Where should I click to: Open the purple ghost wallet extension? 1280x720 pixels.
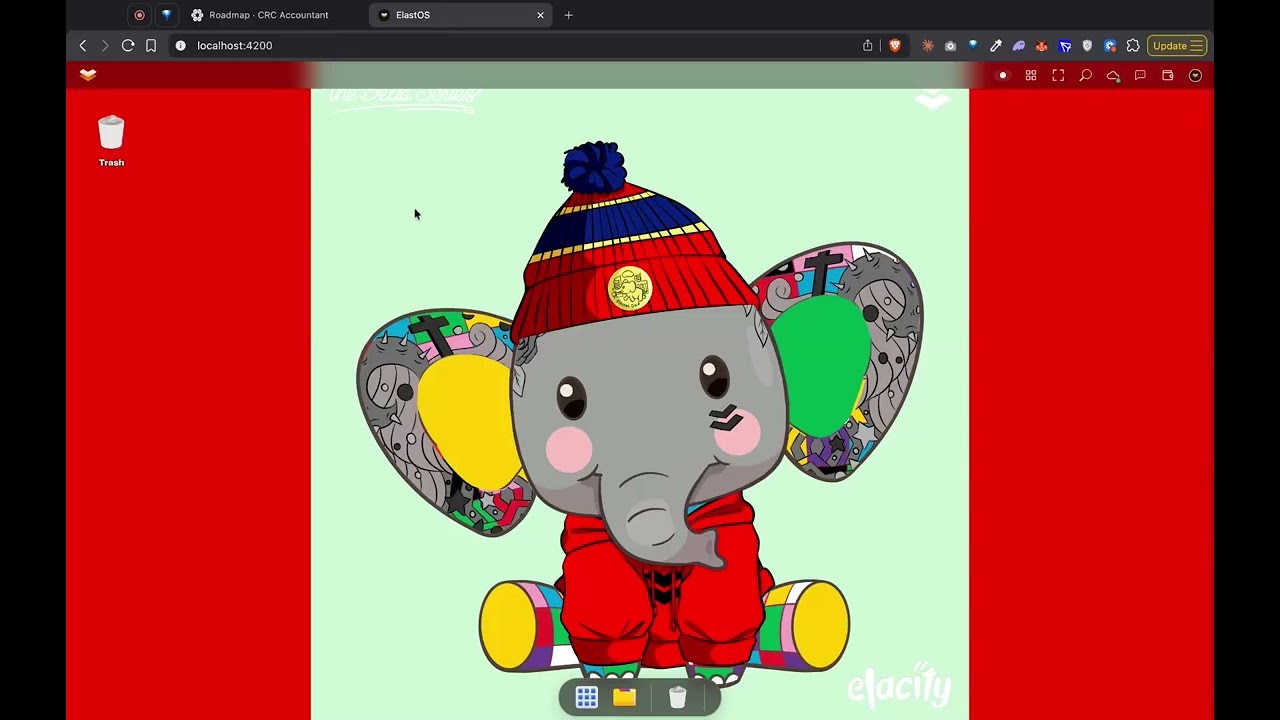coord(1019,45)
